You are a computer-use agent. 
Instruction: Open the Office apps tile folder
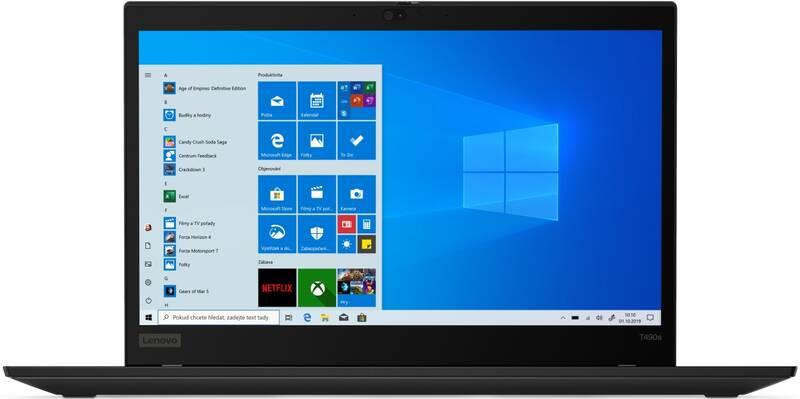point(357,101)
